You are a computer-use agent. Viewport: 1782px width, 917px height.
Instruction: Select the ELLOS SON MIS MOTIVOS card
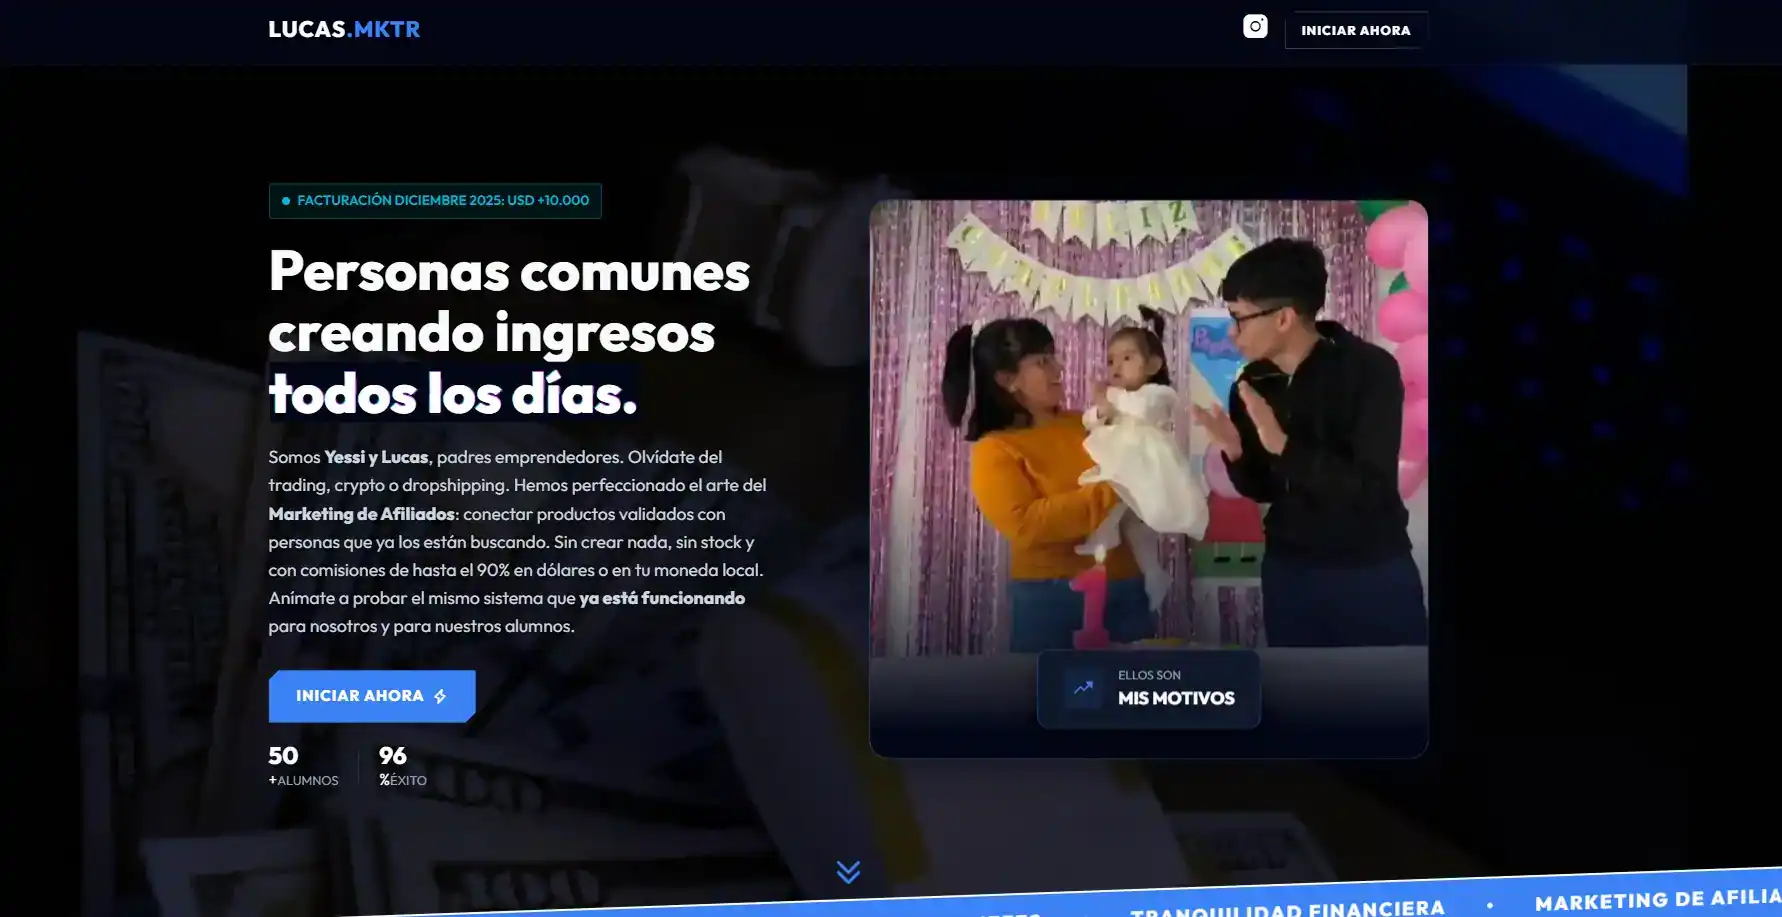pos(1148,689)
